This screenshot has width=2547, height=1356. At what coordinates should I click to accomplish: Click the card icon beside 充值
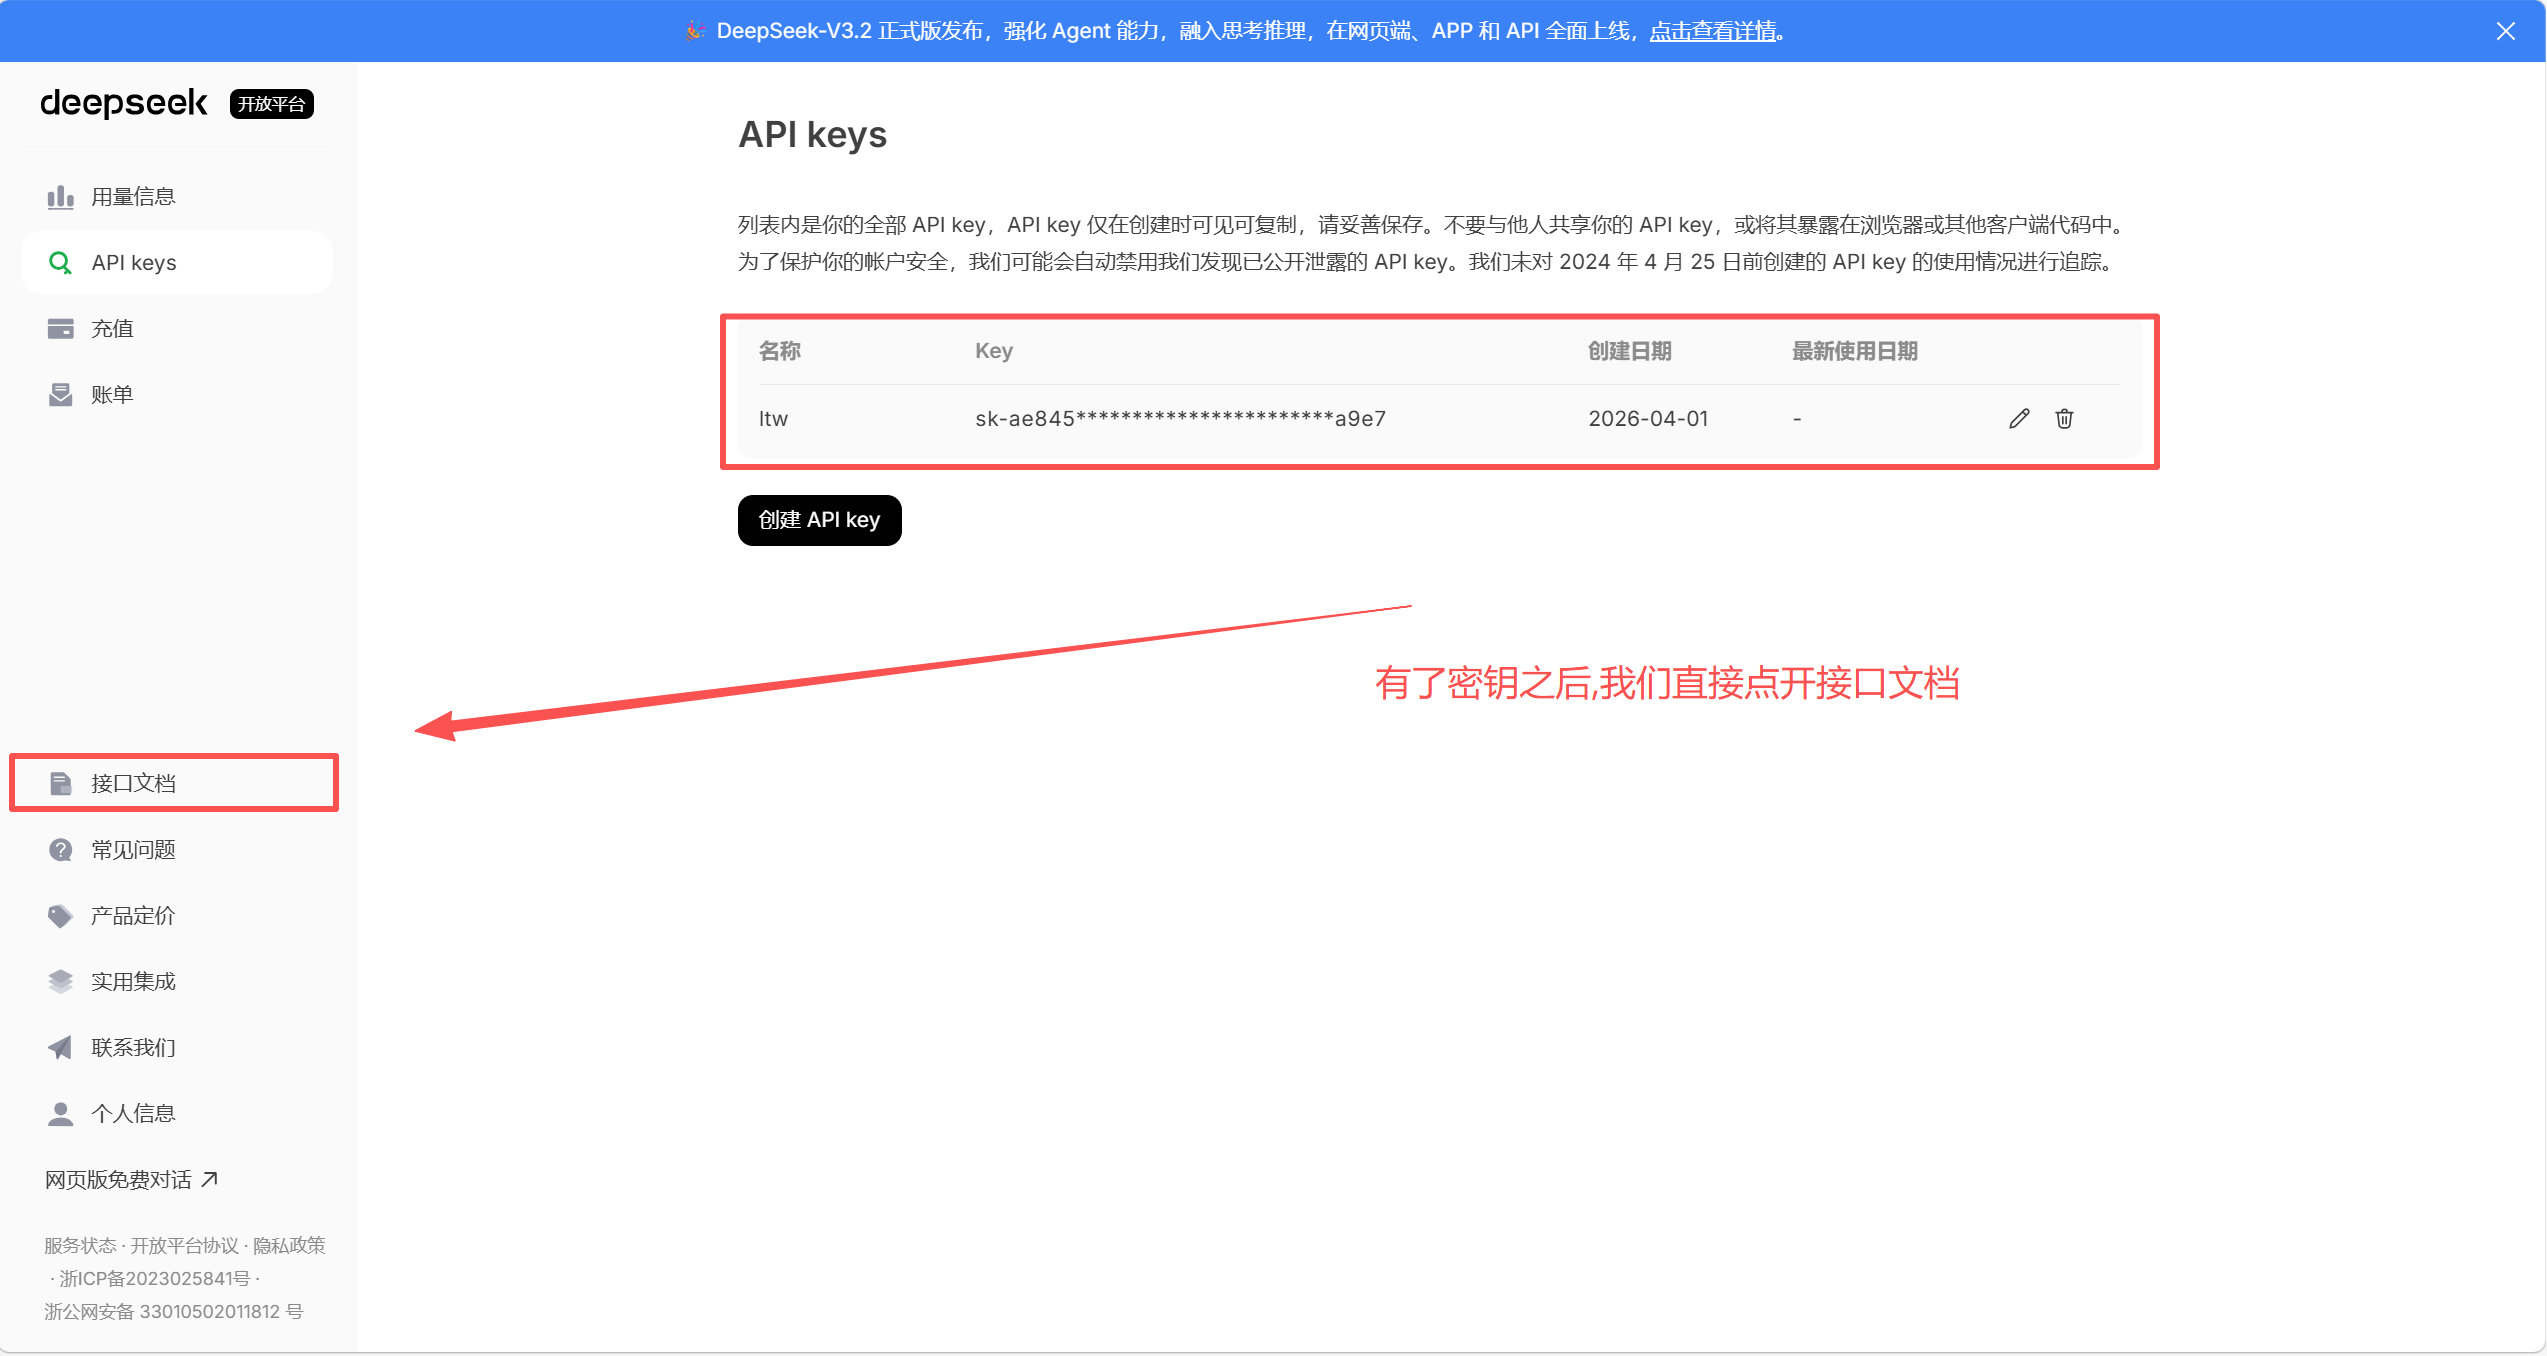coord(60,329)
